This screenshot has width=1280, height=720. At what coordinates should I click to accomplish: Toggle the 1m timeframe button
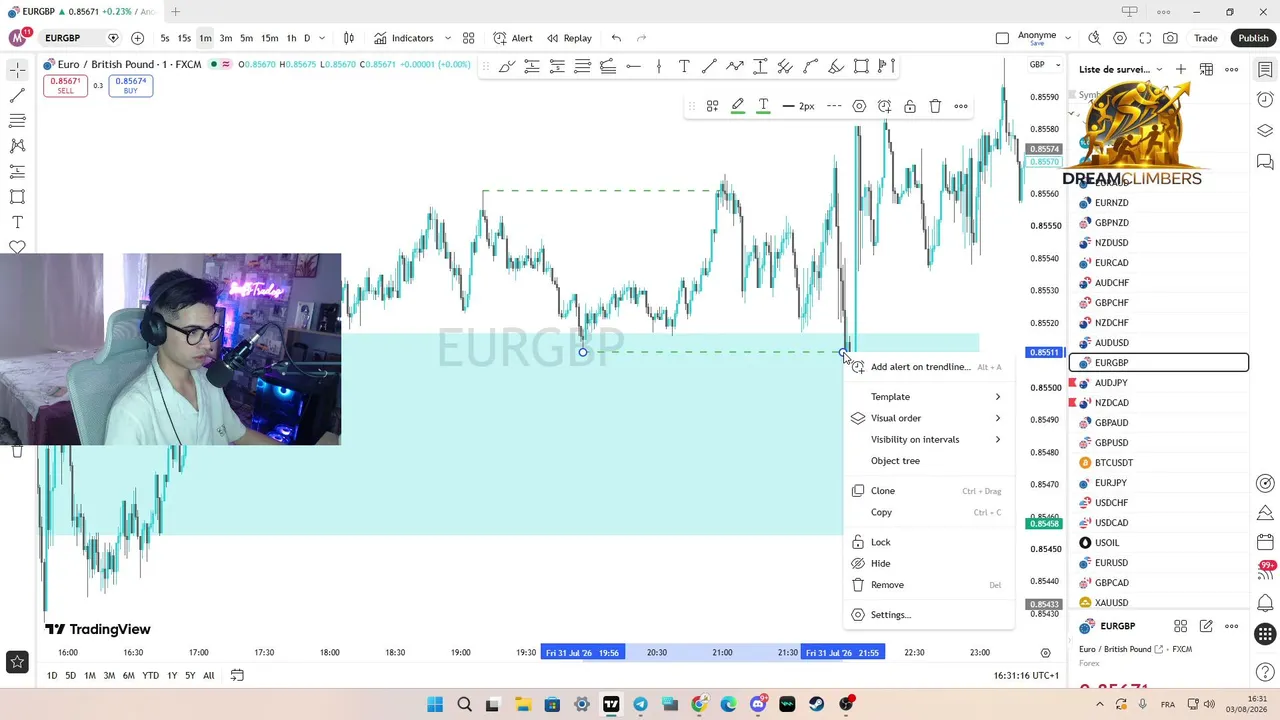click(205, 38)
